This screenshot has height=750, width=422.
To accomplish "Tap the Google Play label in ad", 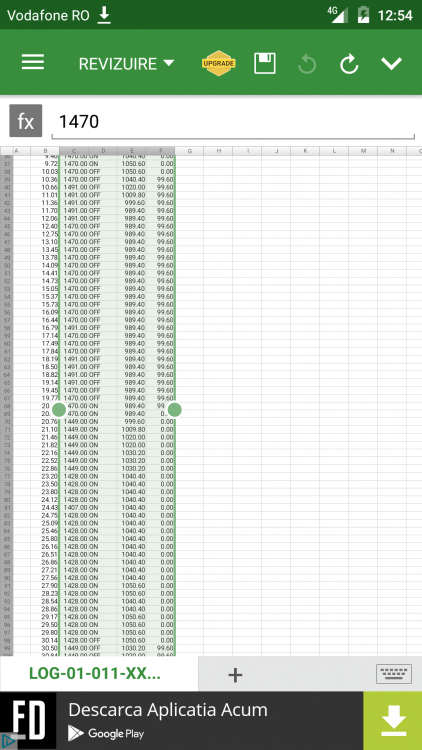I will click(x=106, y=733).
